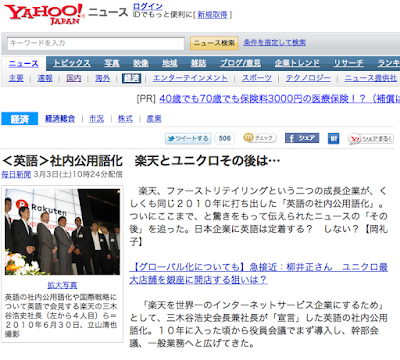Open the 経済総合 subcategory

[x=60, y=119]
